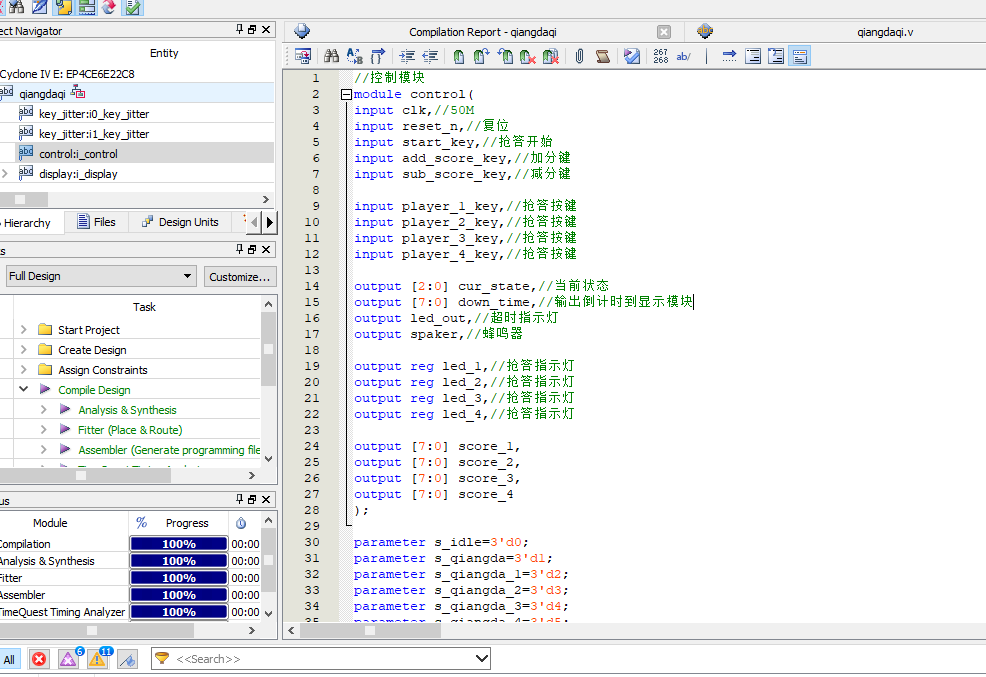
Task: Switch to Compilation Report tab
Action: pos(482,32)
